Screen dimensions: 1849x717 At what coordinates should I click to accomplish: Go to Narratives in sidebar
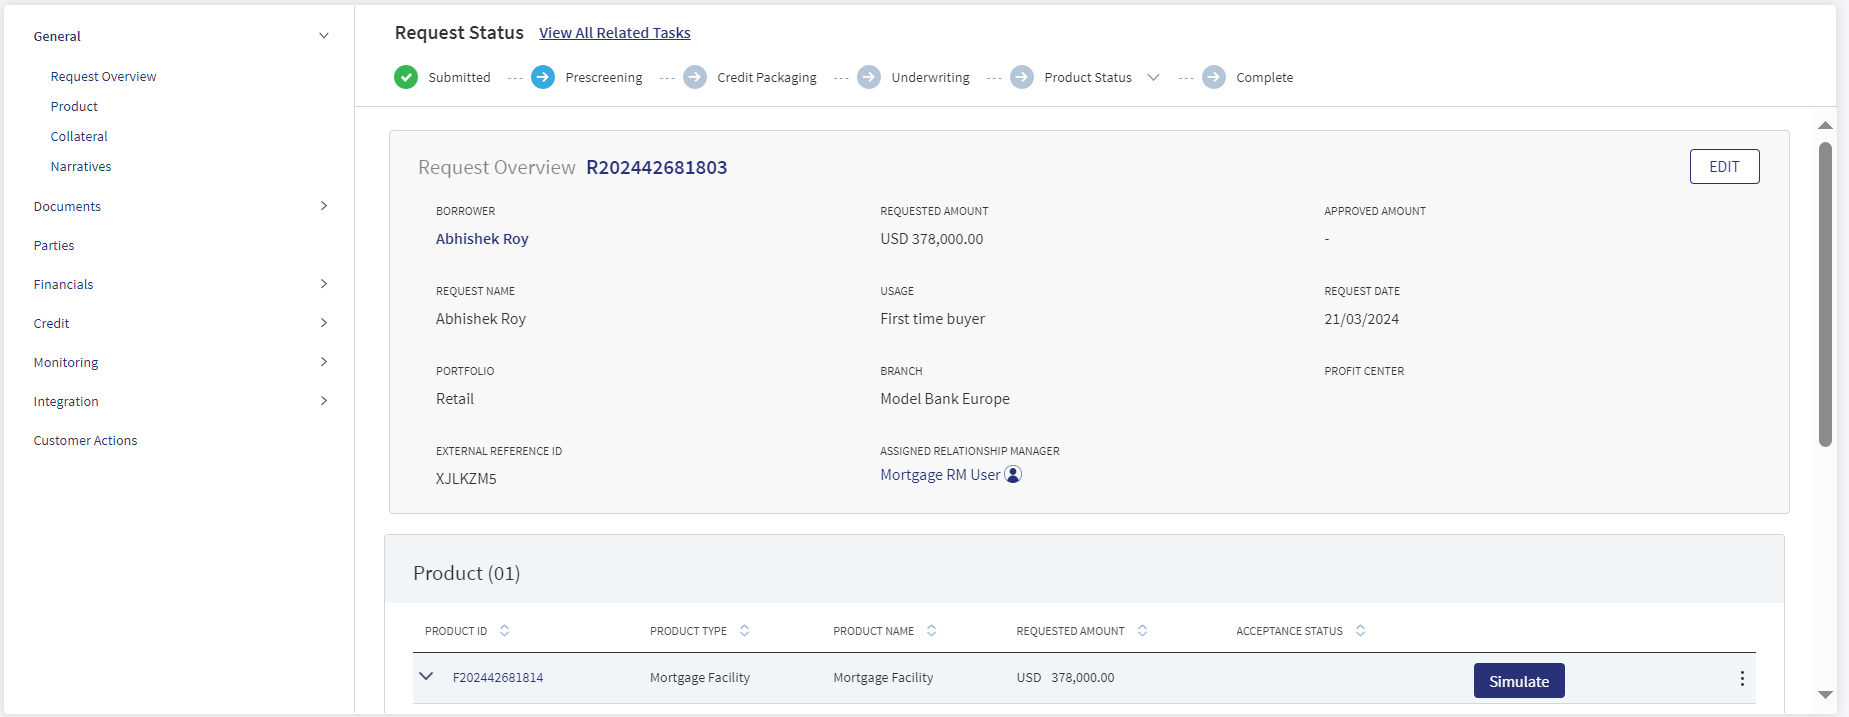81,166
